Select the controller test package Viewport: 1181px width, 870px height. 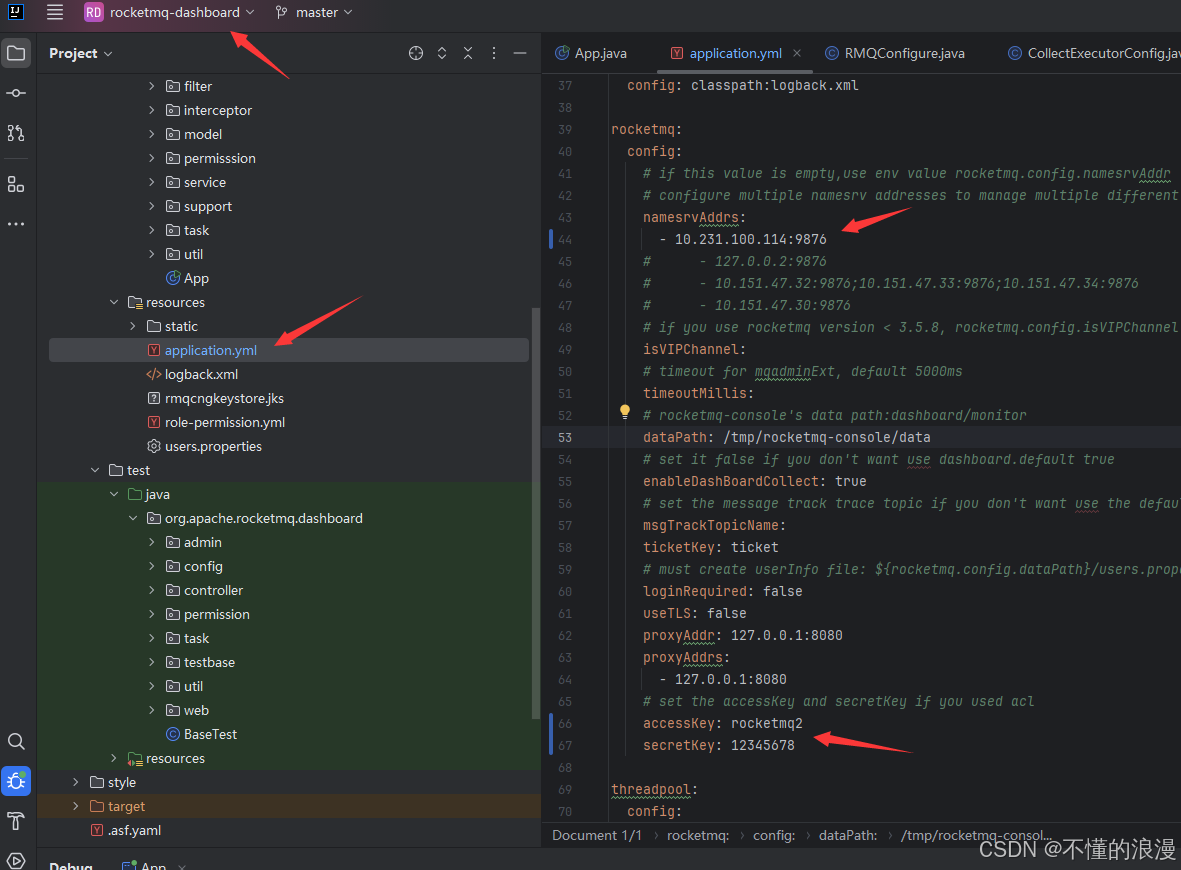204,591
